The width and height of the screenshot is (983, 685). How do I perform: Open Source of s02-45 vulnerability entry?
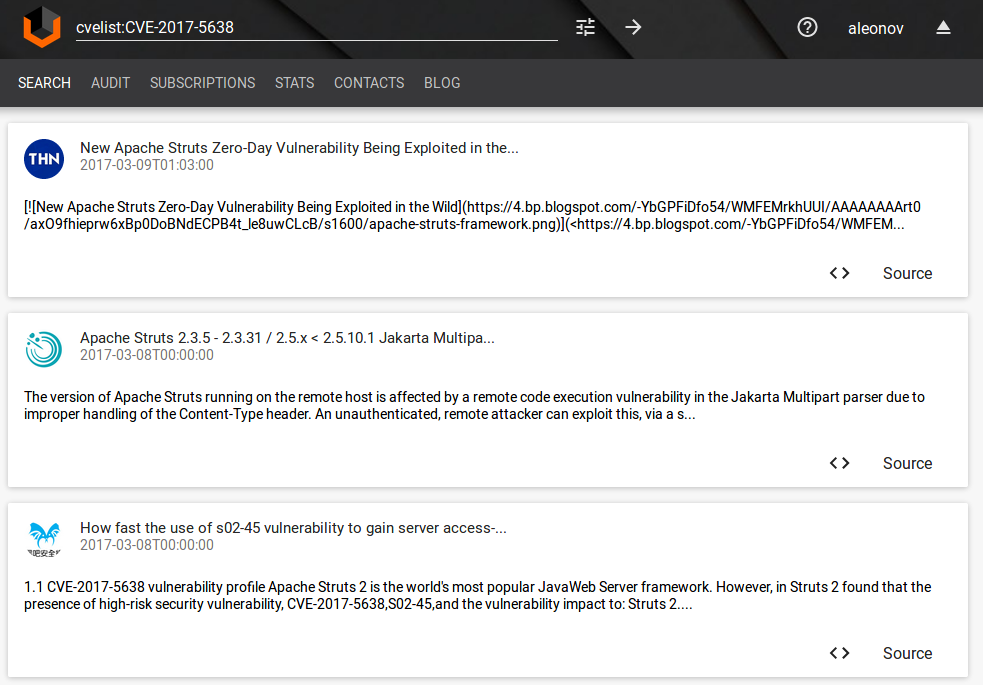[x=907, y=653]
